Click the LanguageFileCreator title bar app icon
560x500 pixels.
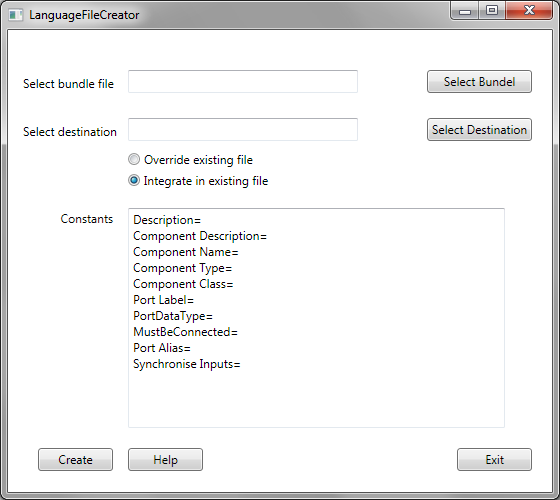coord(15,15)
